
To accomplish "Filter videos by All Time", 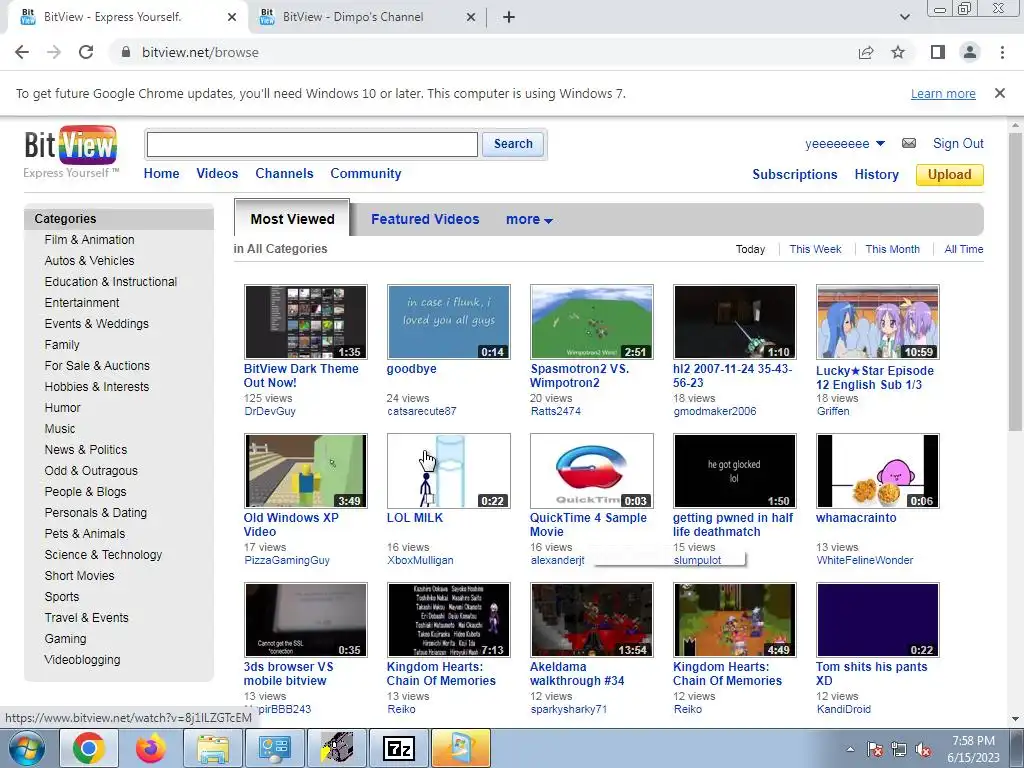I will pyautogui.click(x=963, y=249).
